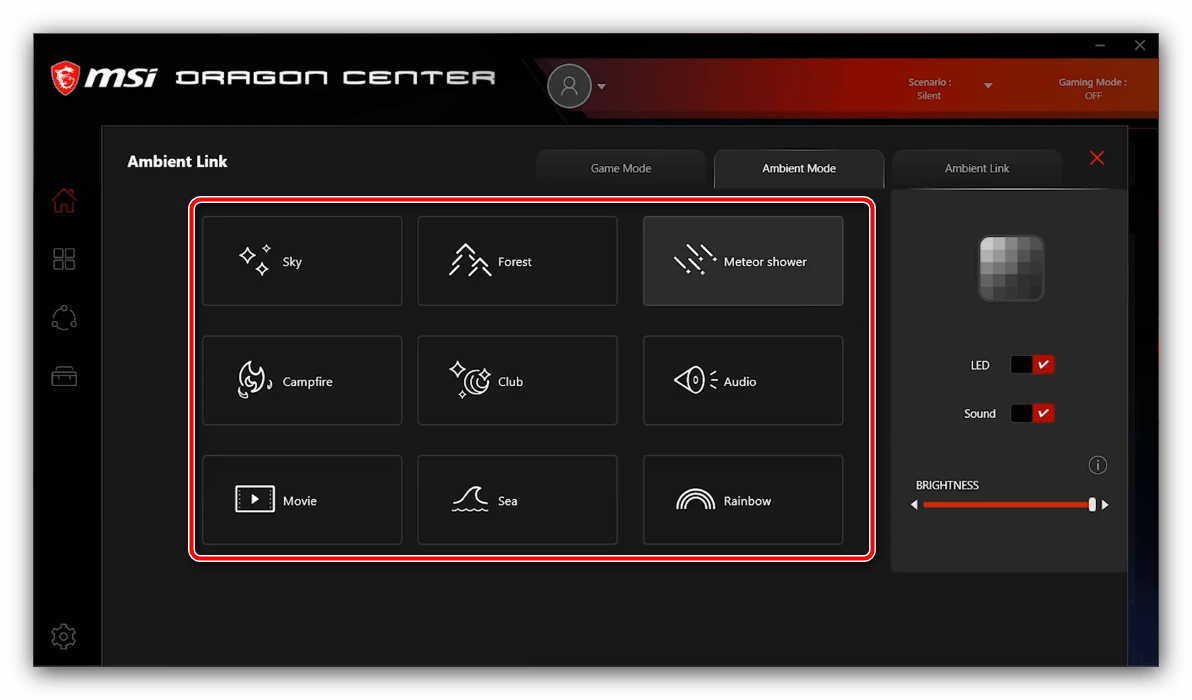Click the user profile avatar icon

click(569, 86)
